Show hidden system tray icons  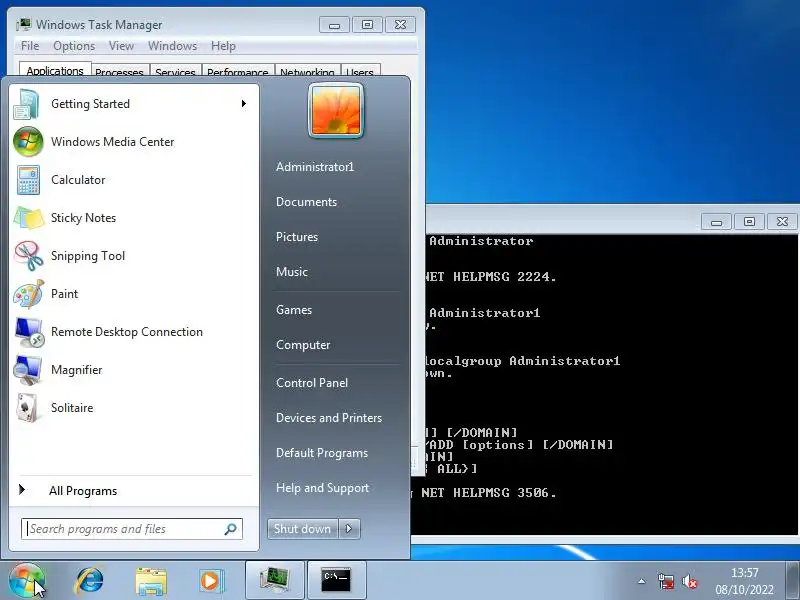coord(642,581)
